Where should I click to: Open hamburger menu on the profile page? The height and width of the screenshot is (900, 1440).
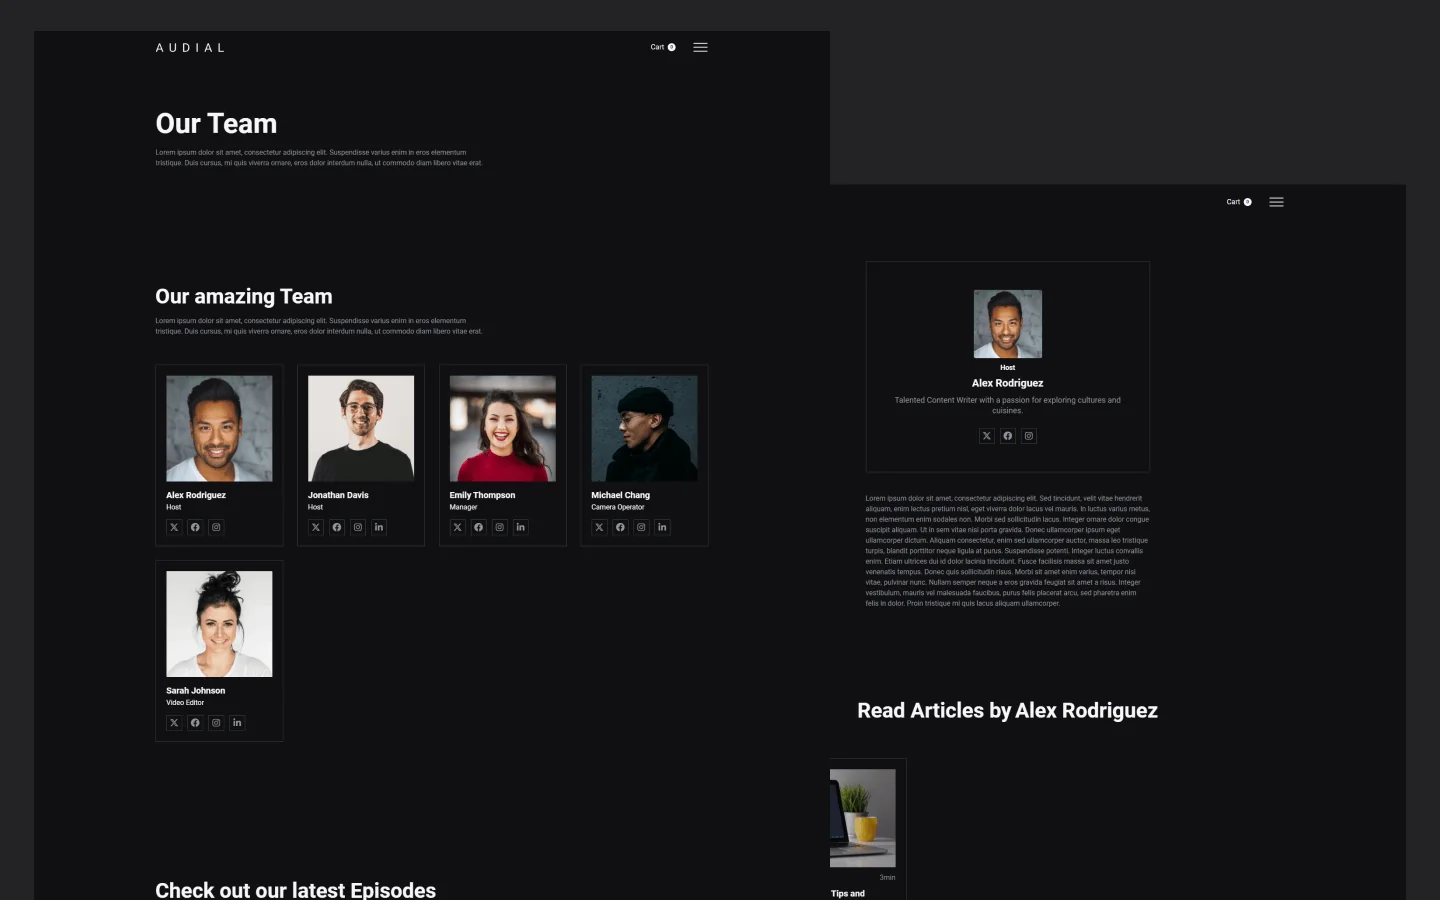(x=1276, y=202)
